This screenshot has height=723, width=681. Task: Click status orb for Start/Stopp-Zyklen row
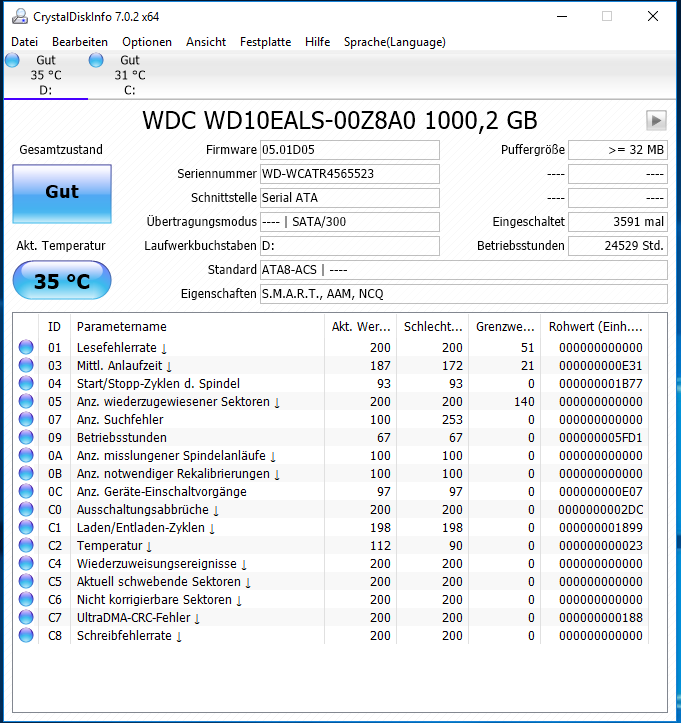pyautogui.click(x=26, y=383)
